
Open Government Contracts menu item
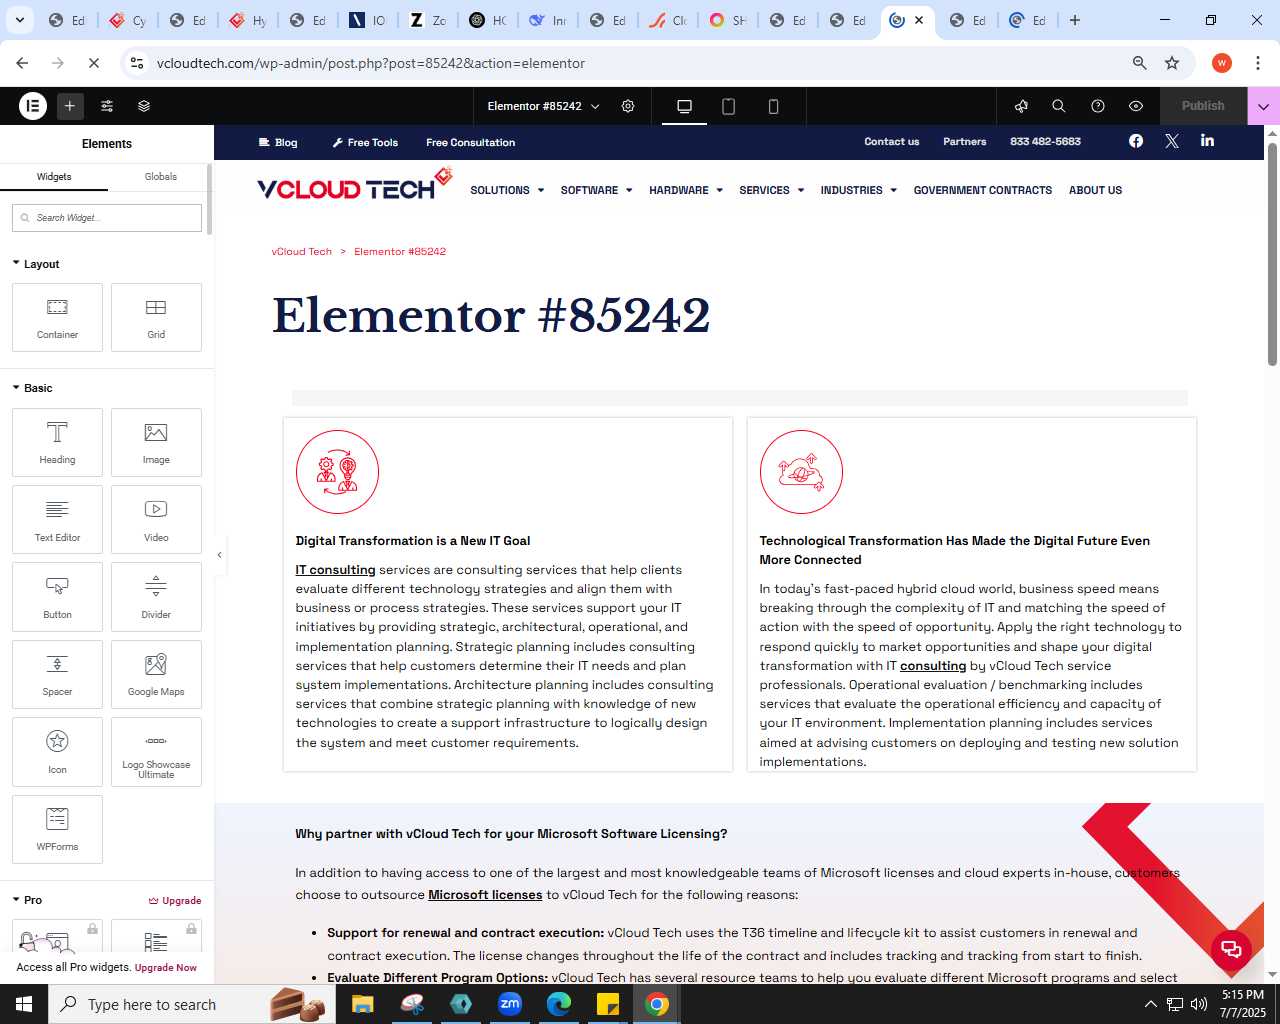pyautogui.click(x=983, y=190)
